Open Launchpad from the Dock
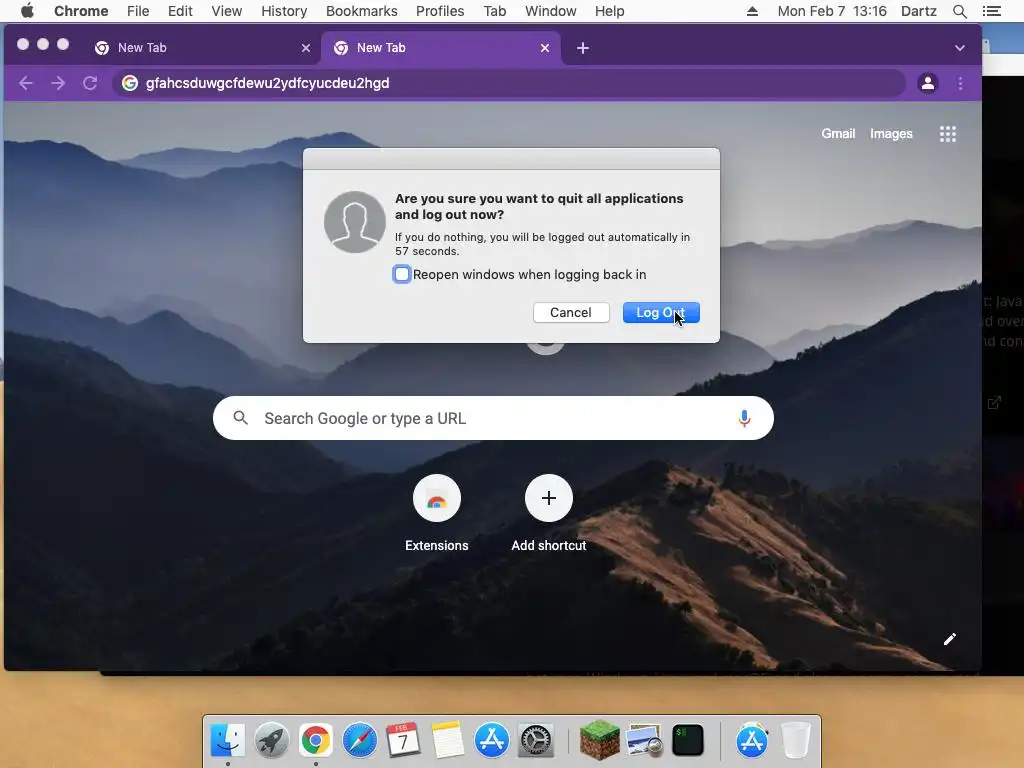1024x768 pixels. pos(272,741)
